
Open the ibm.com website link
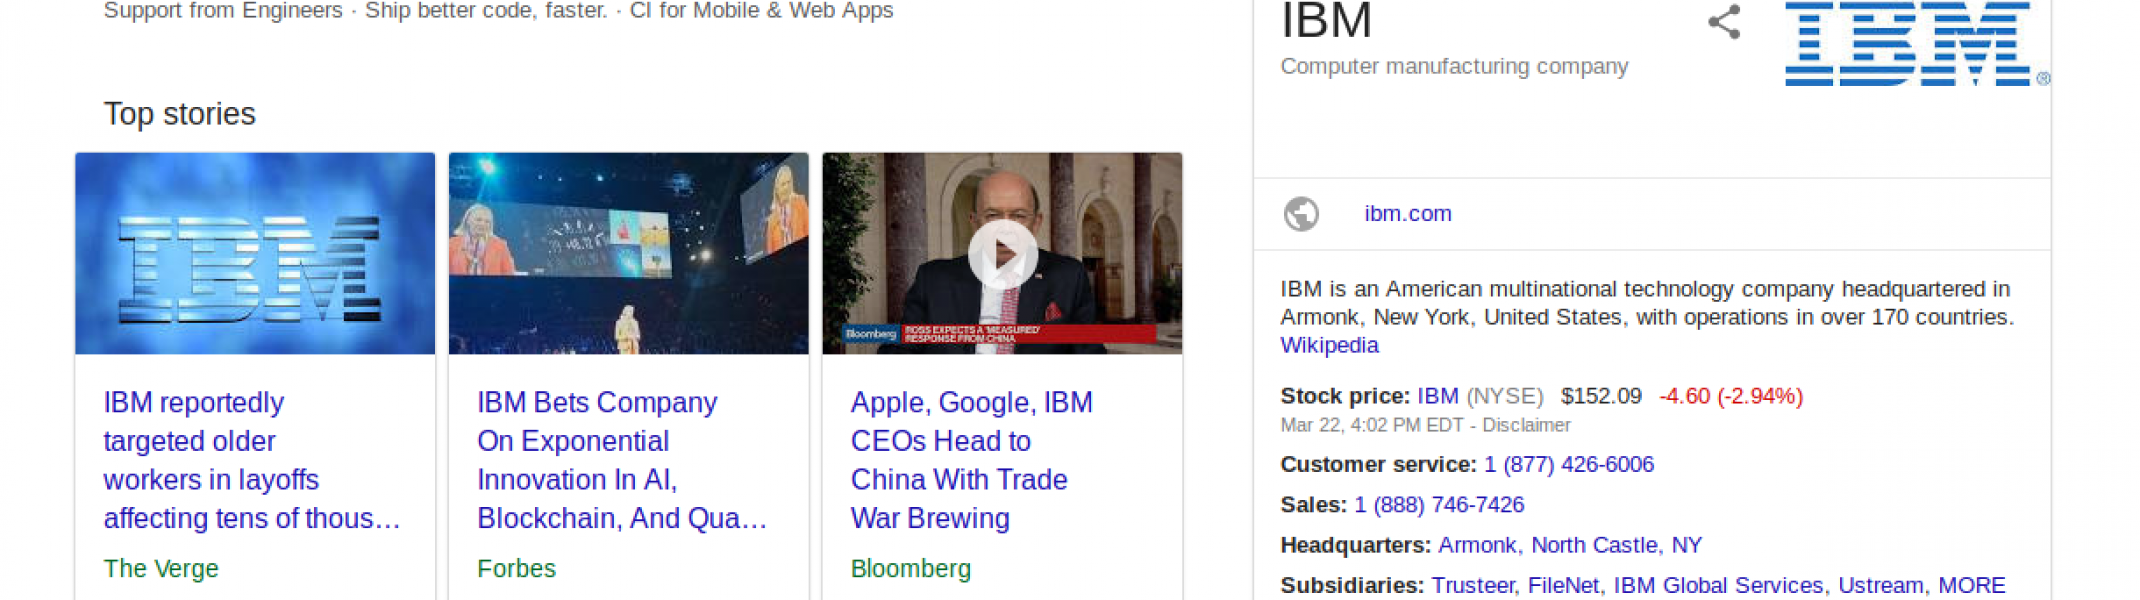(x=1408, y=214)
